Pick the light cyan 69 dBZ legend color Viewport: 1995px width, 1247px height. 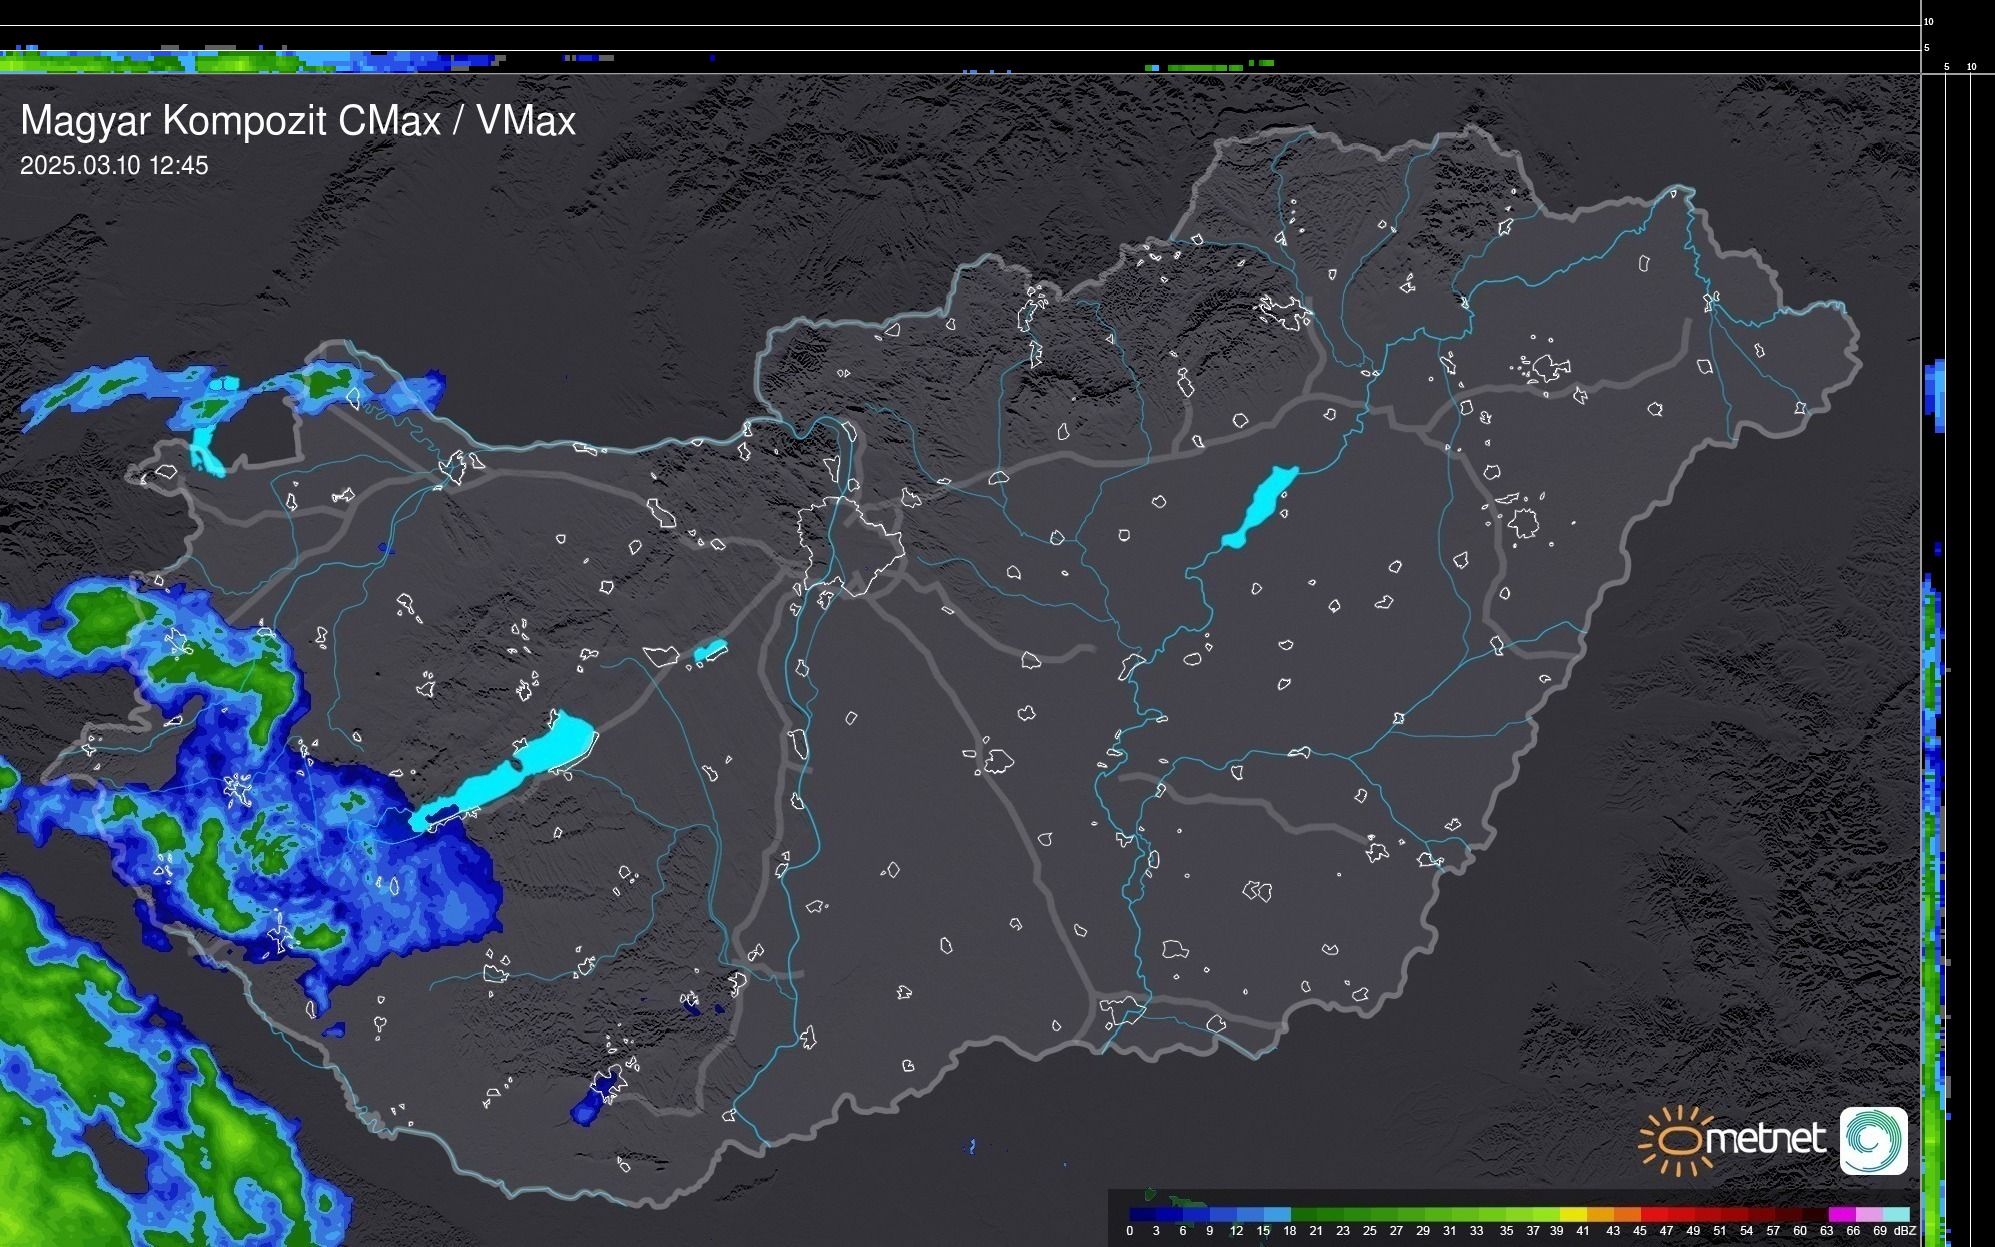click(x=1896, y=1214)
